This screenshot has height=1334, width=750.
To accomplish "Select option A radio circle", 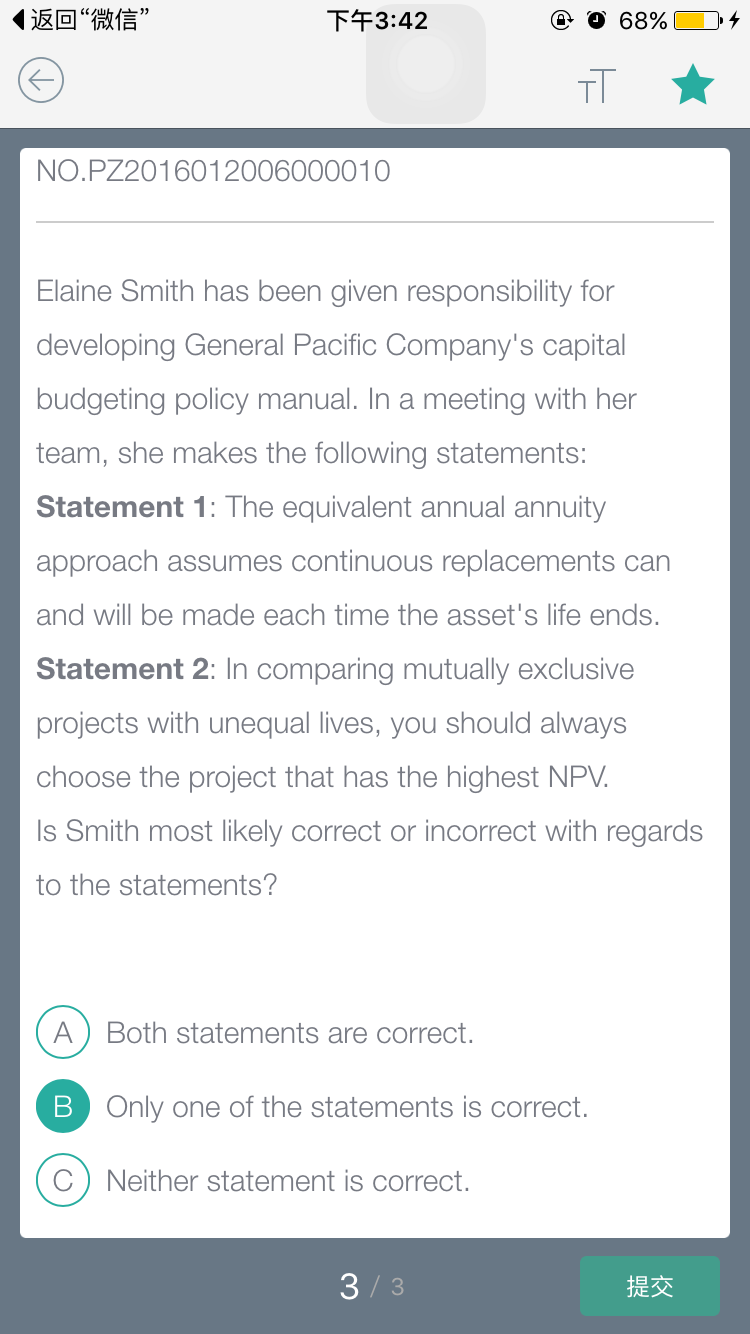I will click(63, 1032).
